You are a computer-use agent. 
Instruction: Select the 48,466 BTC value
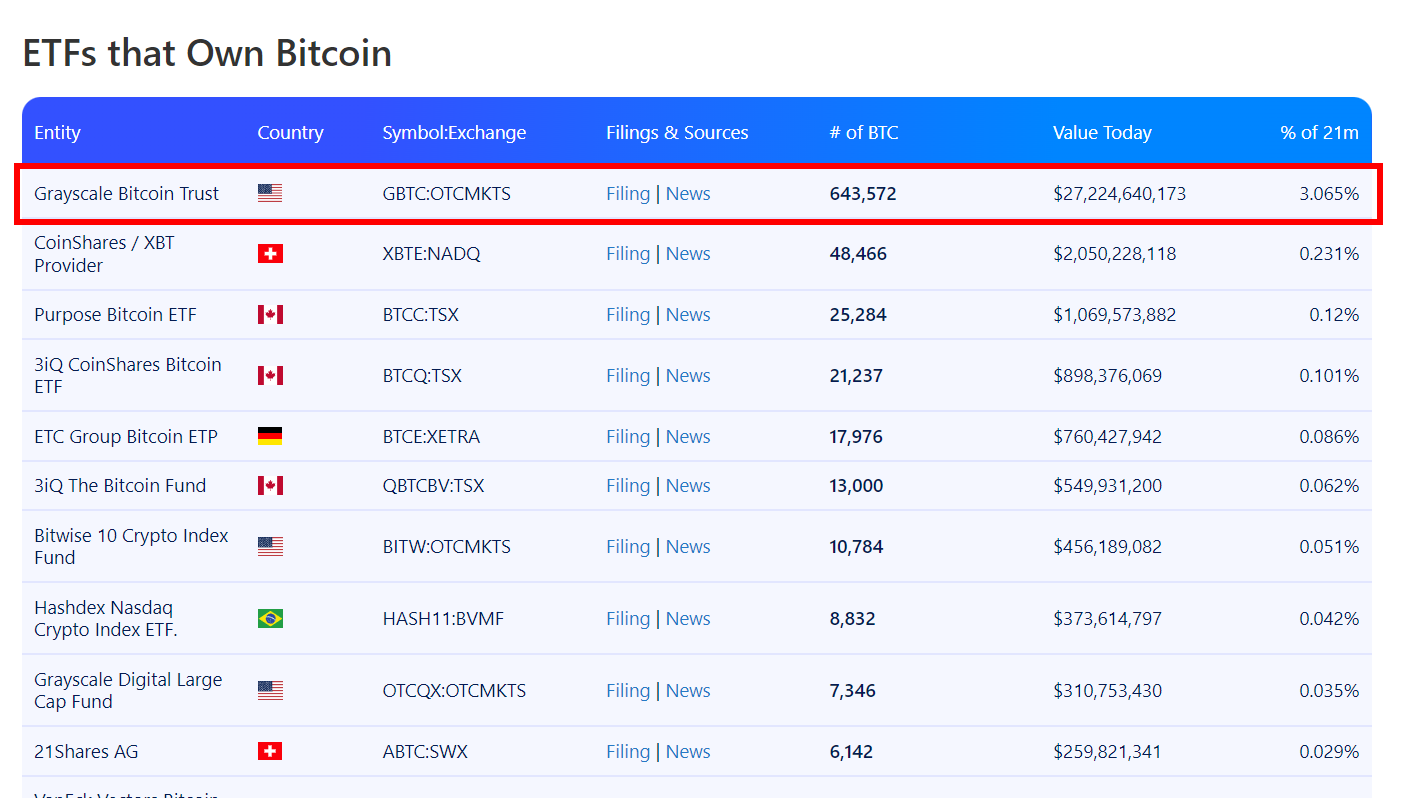point(858,254)
